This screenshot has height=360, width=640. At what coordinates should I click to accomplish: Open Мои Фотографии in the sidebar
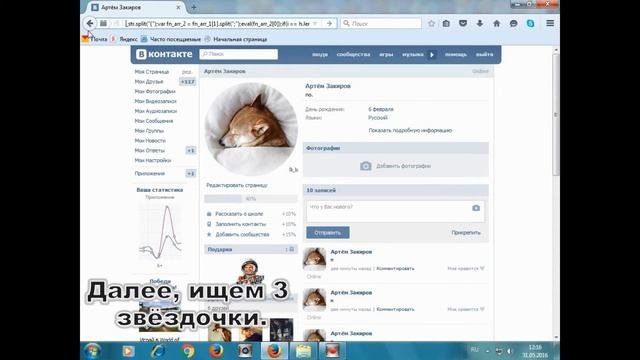click(155, 91)
